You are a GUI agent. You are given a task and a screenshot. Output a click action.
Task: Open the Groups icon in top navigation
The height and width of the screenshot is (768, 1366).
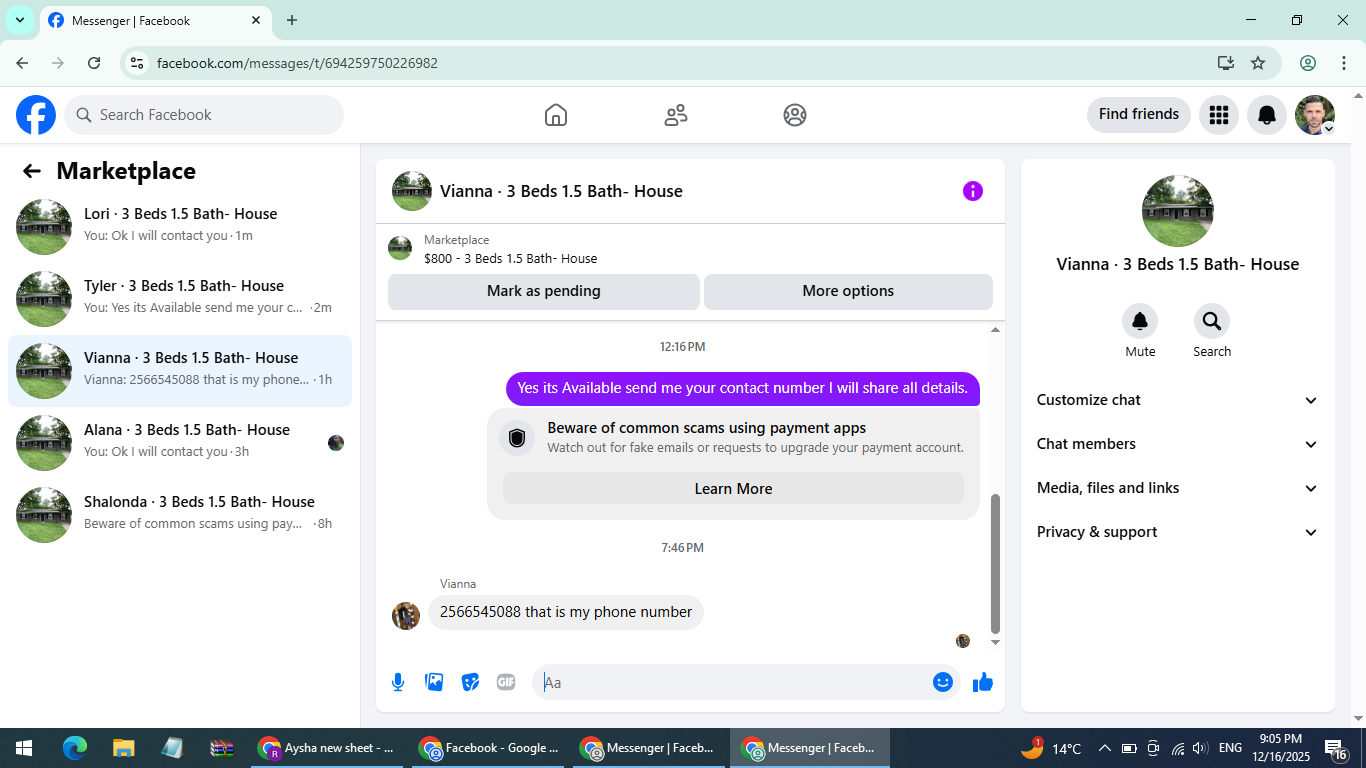[x=795, y=115]
